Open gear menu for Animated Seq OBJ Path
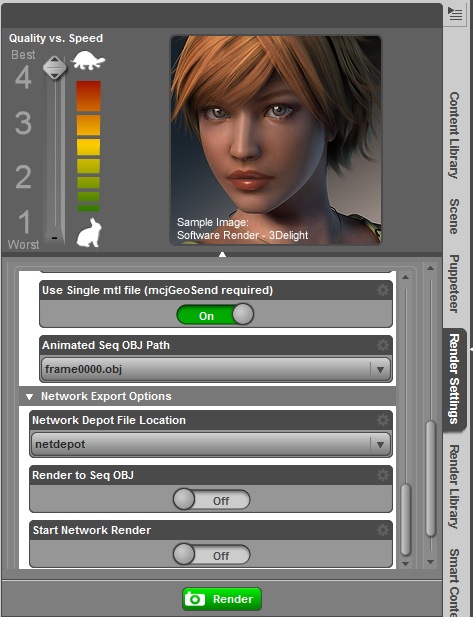This screenshot has height=617, width=473. 382,345
